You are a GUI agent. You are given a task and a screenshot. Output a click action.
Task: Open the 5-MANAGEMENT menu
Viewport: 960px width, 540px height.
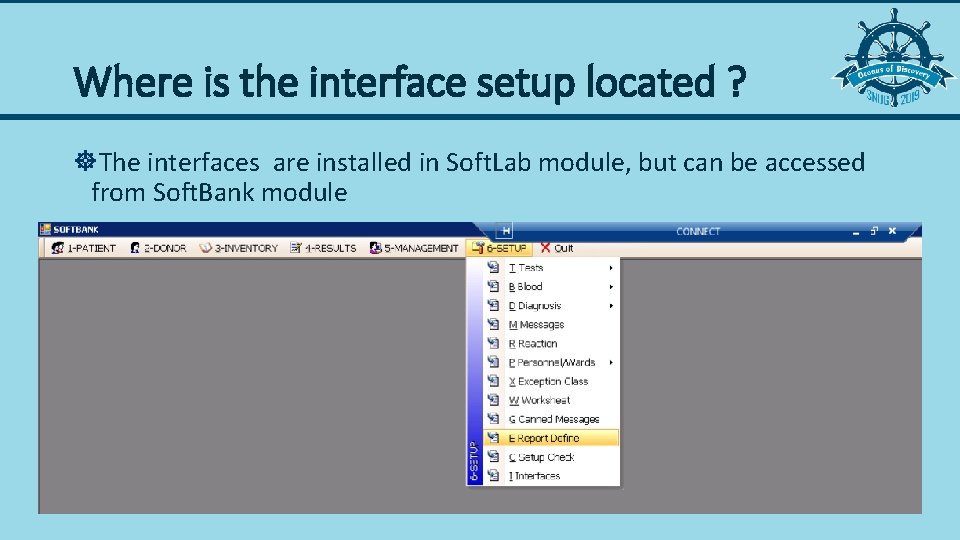click(414, 248)
